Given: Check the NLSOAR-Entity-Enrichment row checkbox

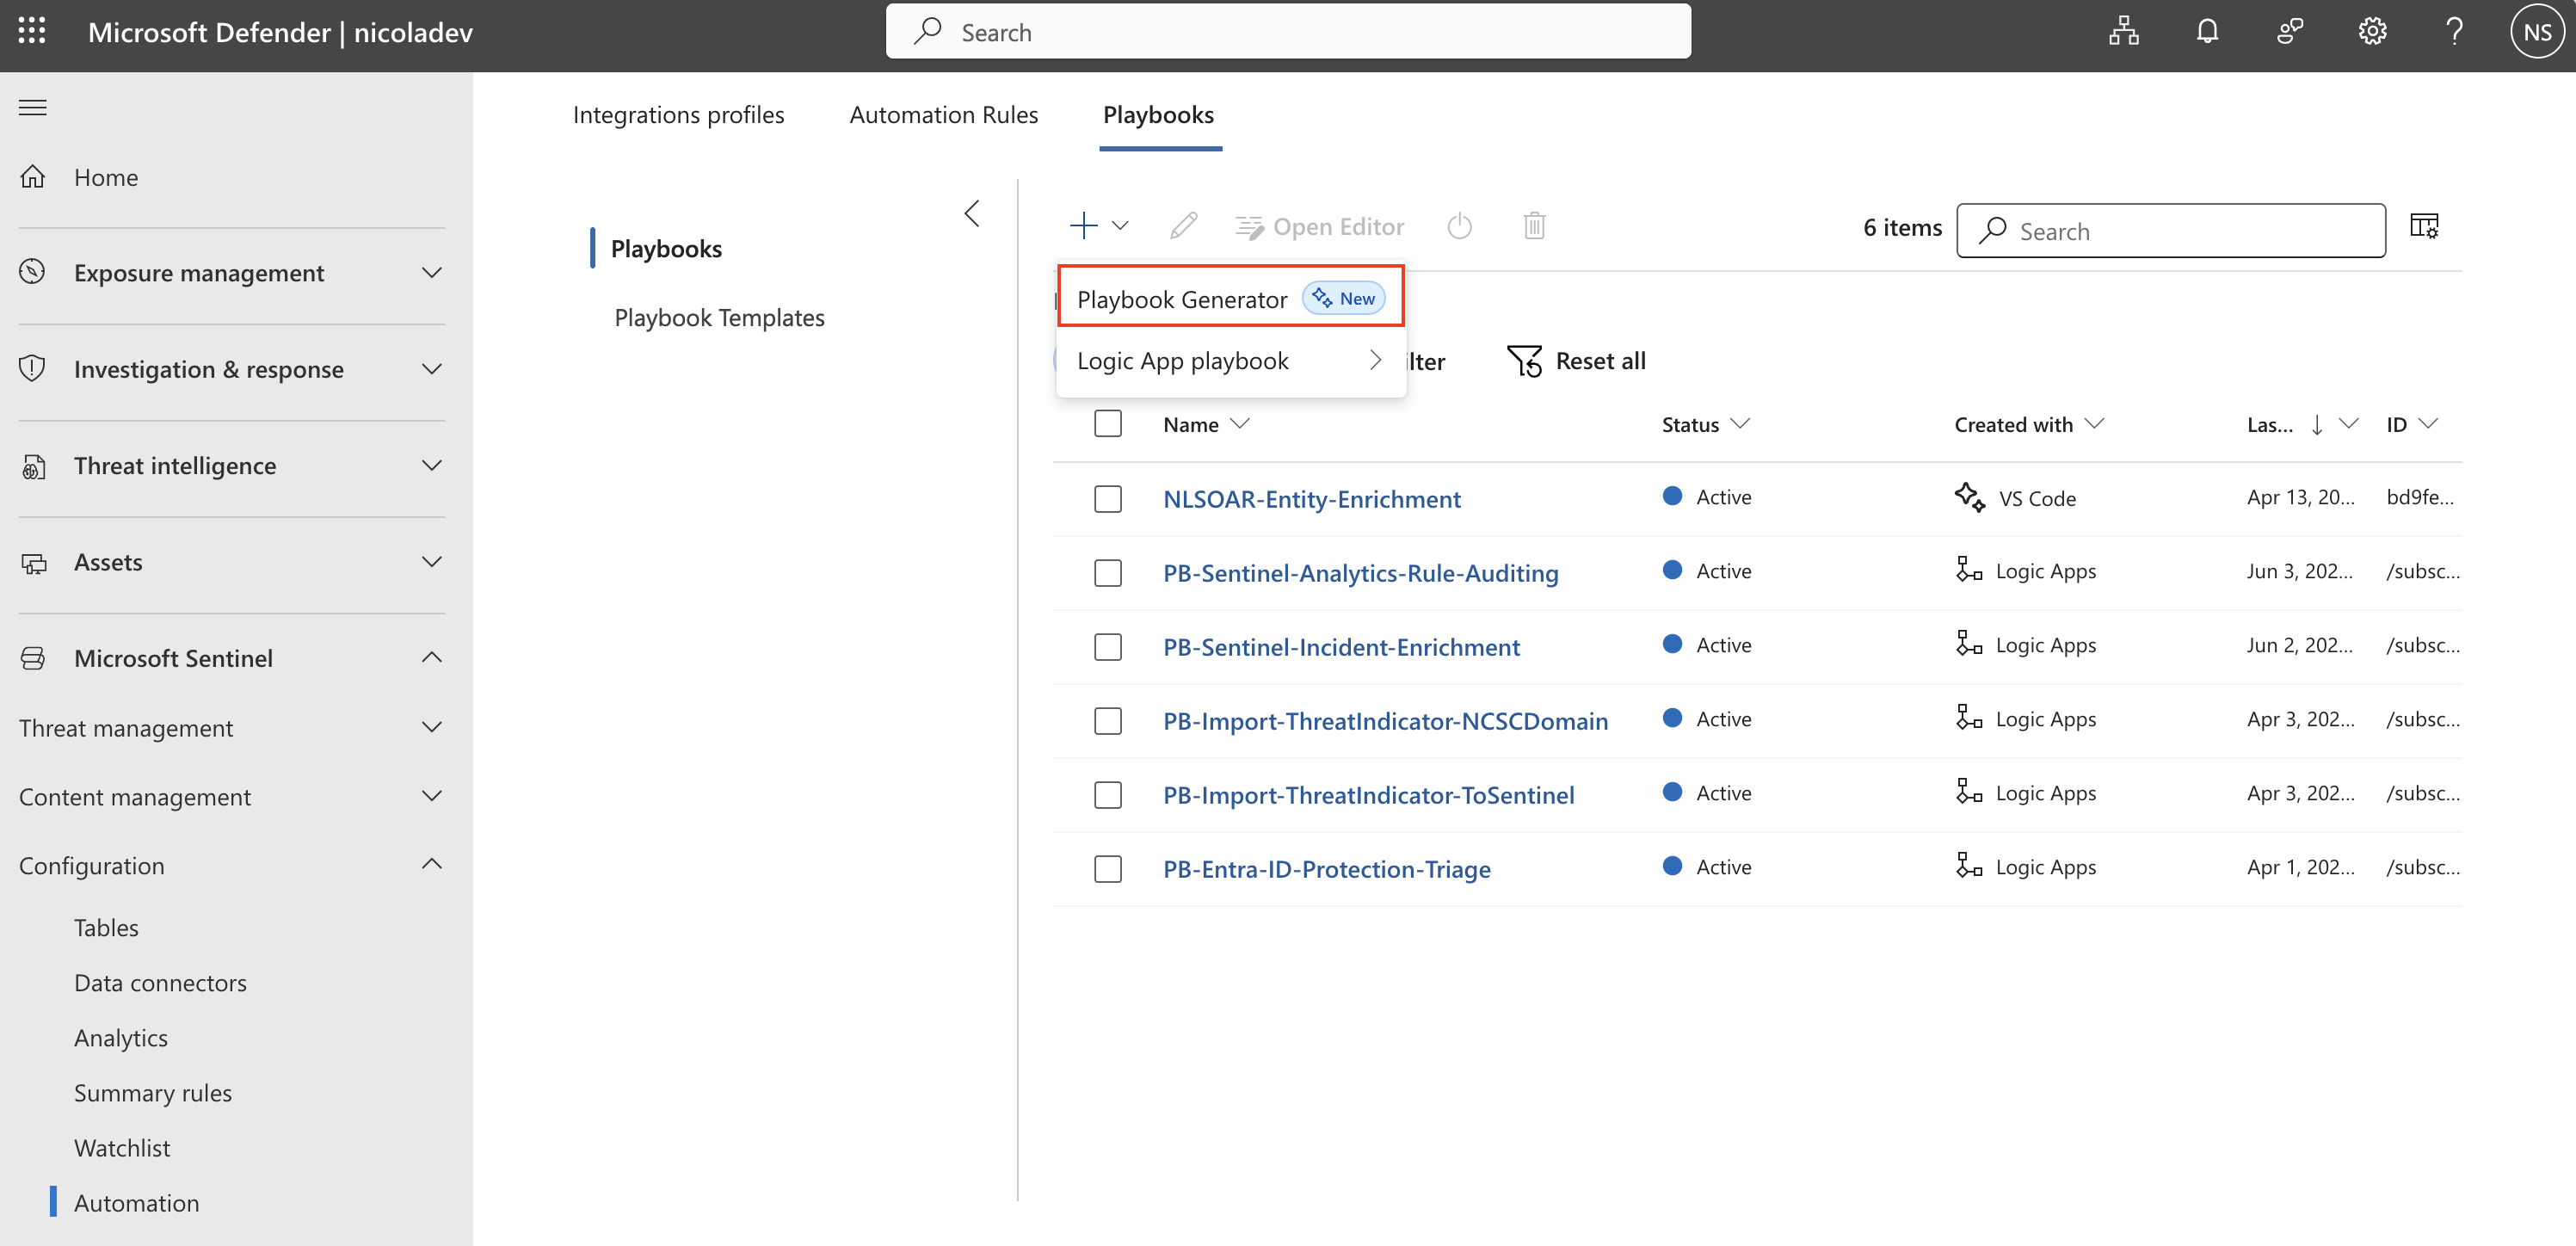Looking at the screenshot, I should click(x=1108, y=499).
